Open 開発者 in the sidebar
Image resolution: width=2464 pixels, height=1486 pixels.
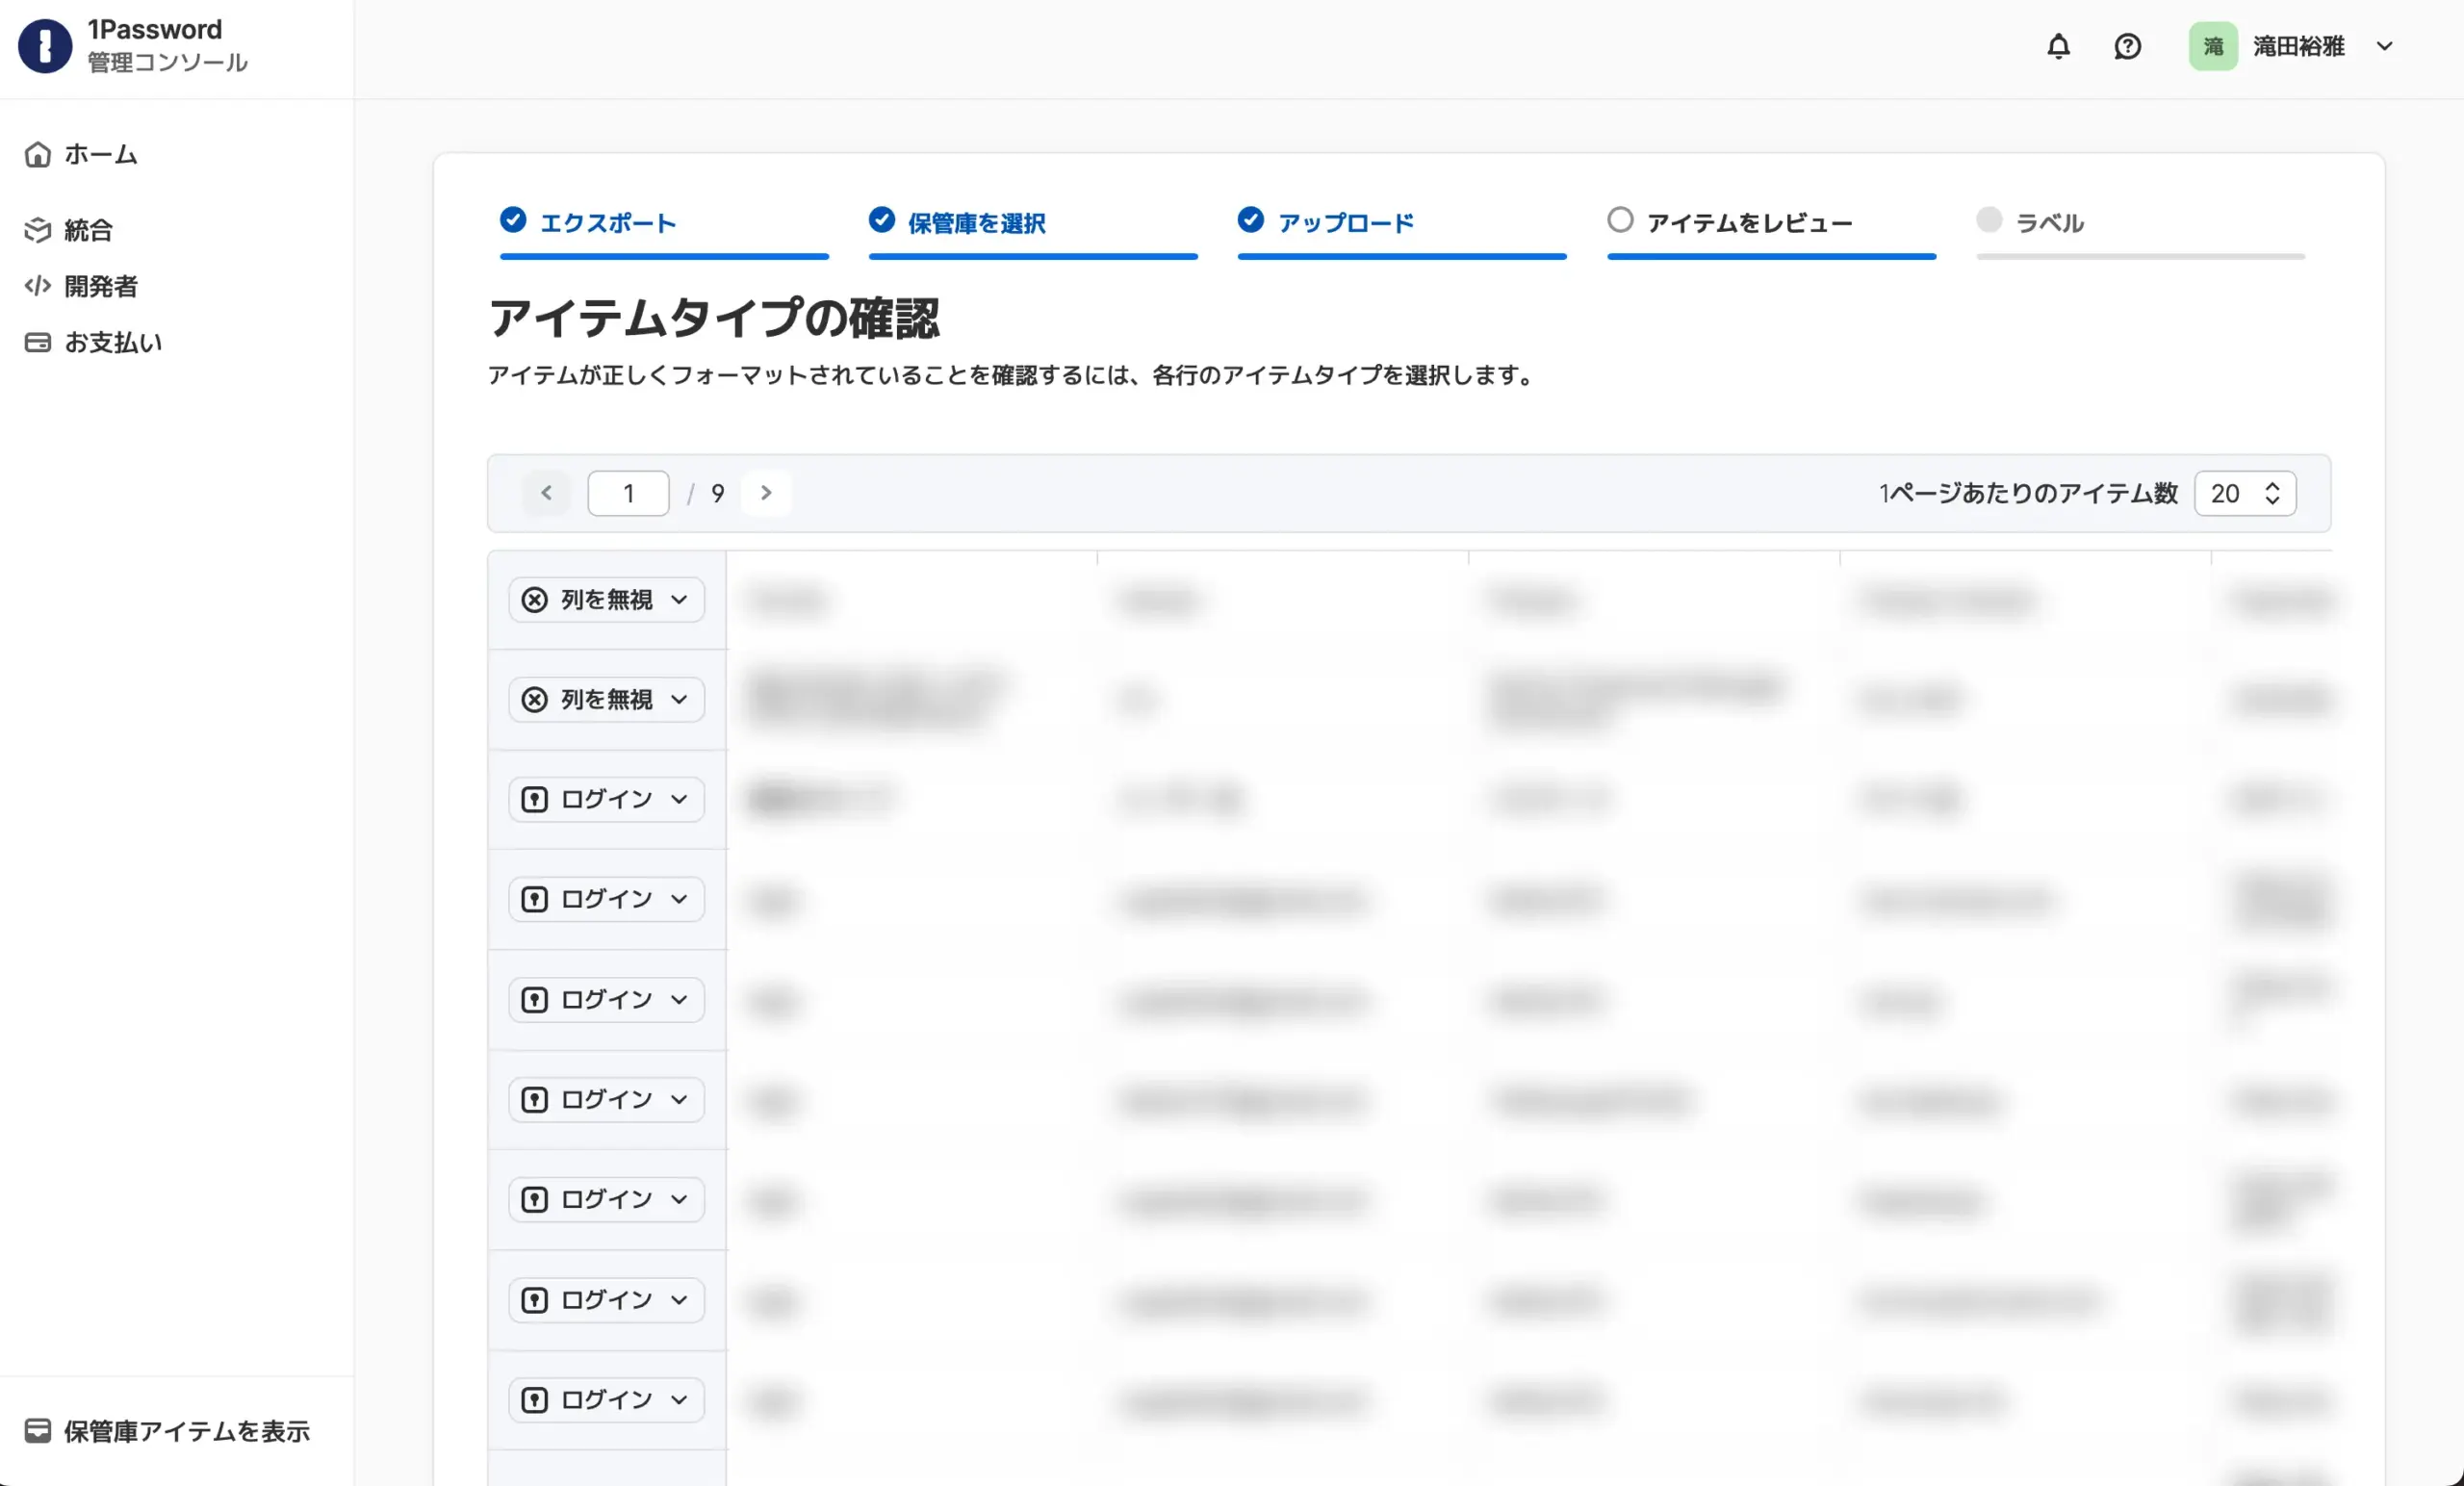81,286
